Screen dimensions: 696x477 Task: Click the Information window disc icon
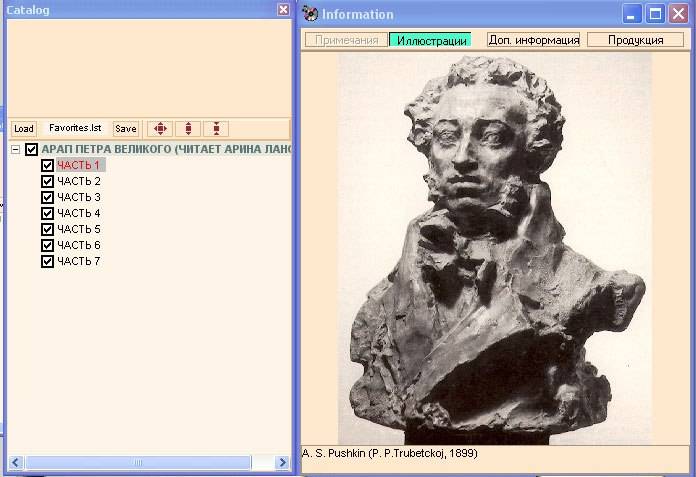pyautogui.click(x=310, y=14)
